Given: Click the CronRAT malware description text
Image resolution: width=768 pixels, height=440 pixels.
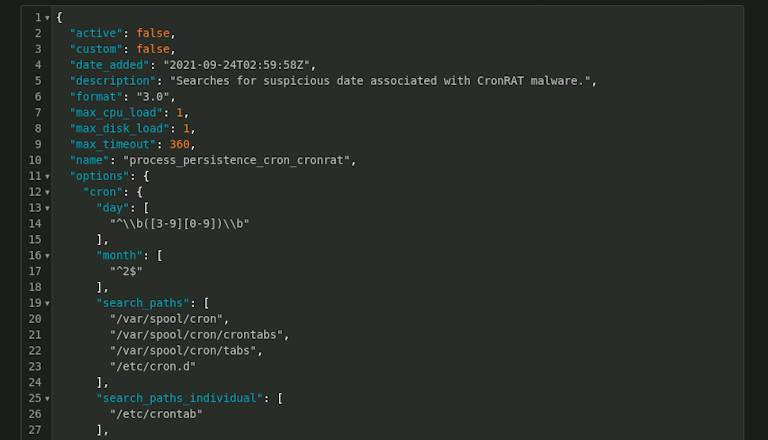Looking at the screenshot, I should [380, 81].
